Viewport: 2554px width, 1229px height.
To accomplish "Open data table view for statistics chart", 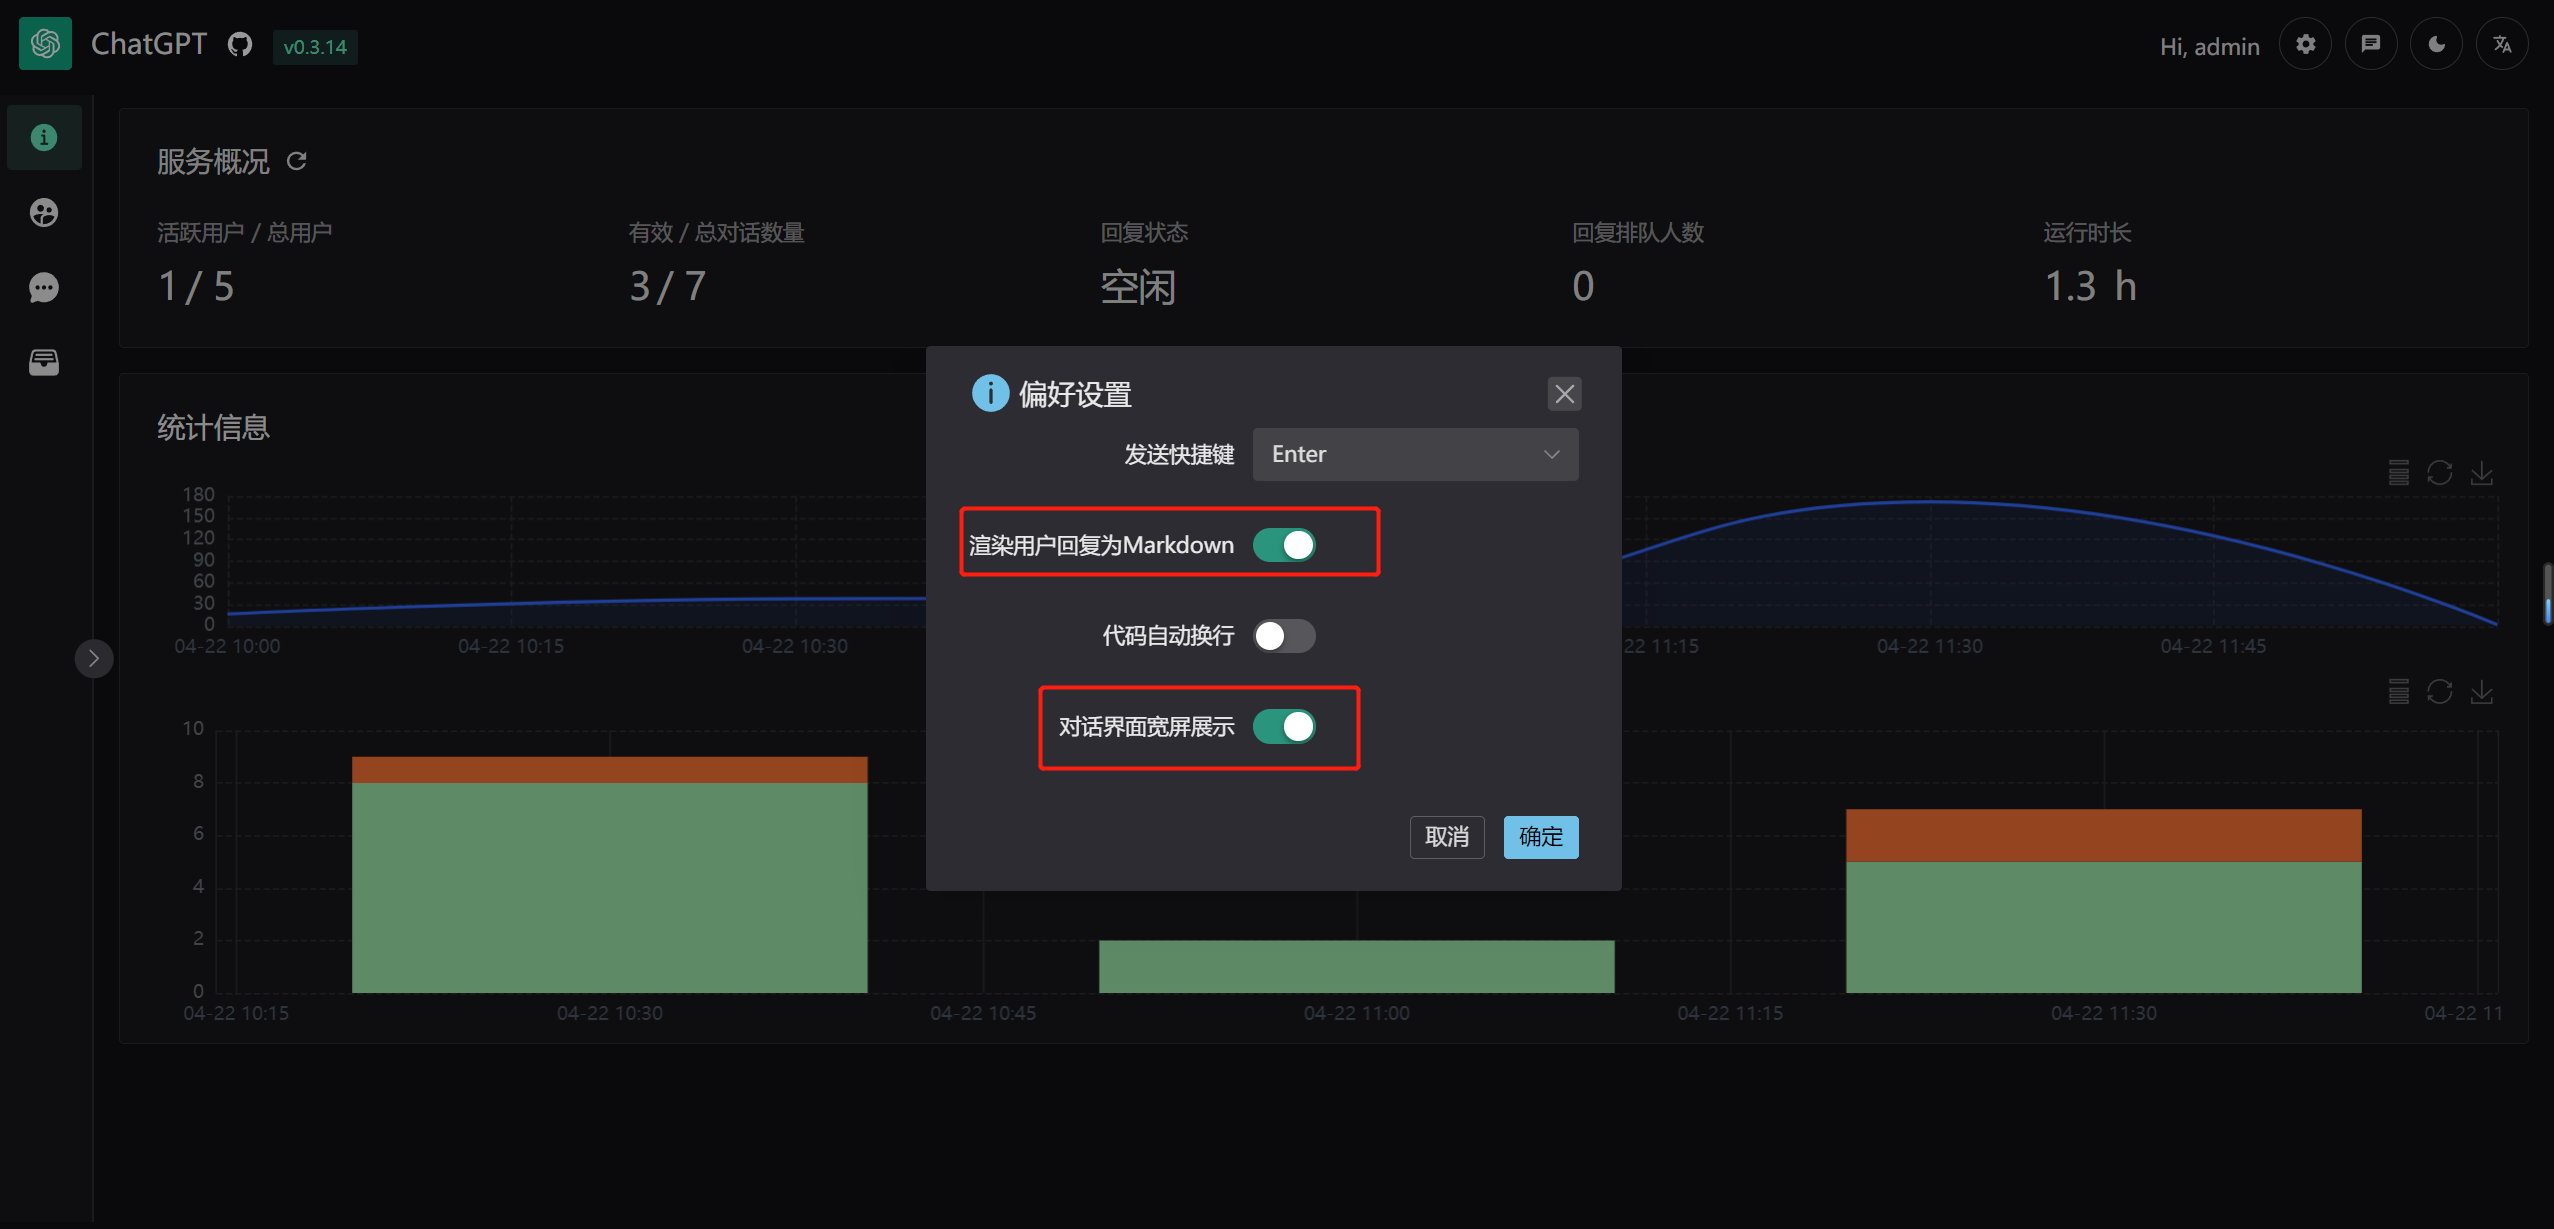I will (x=2399, y=473).
